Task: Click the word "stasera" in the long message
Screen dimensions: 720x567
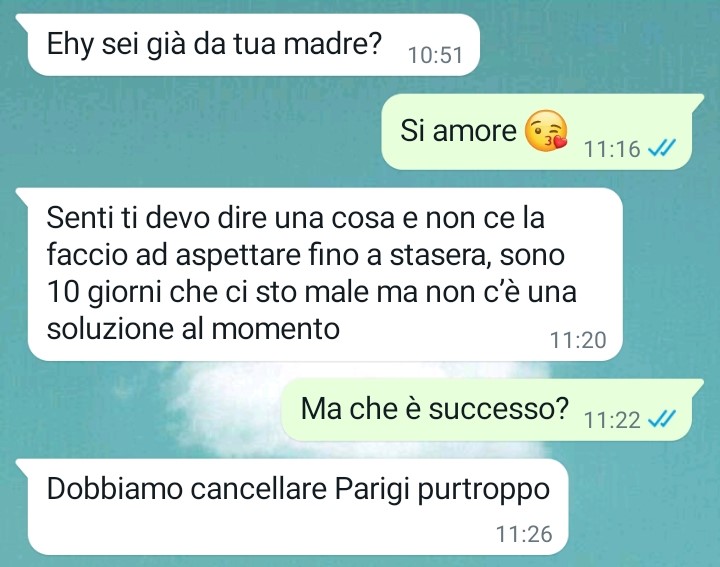Action: click(x=439, y=256)
